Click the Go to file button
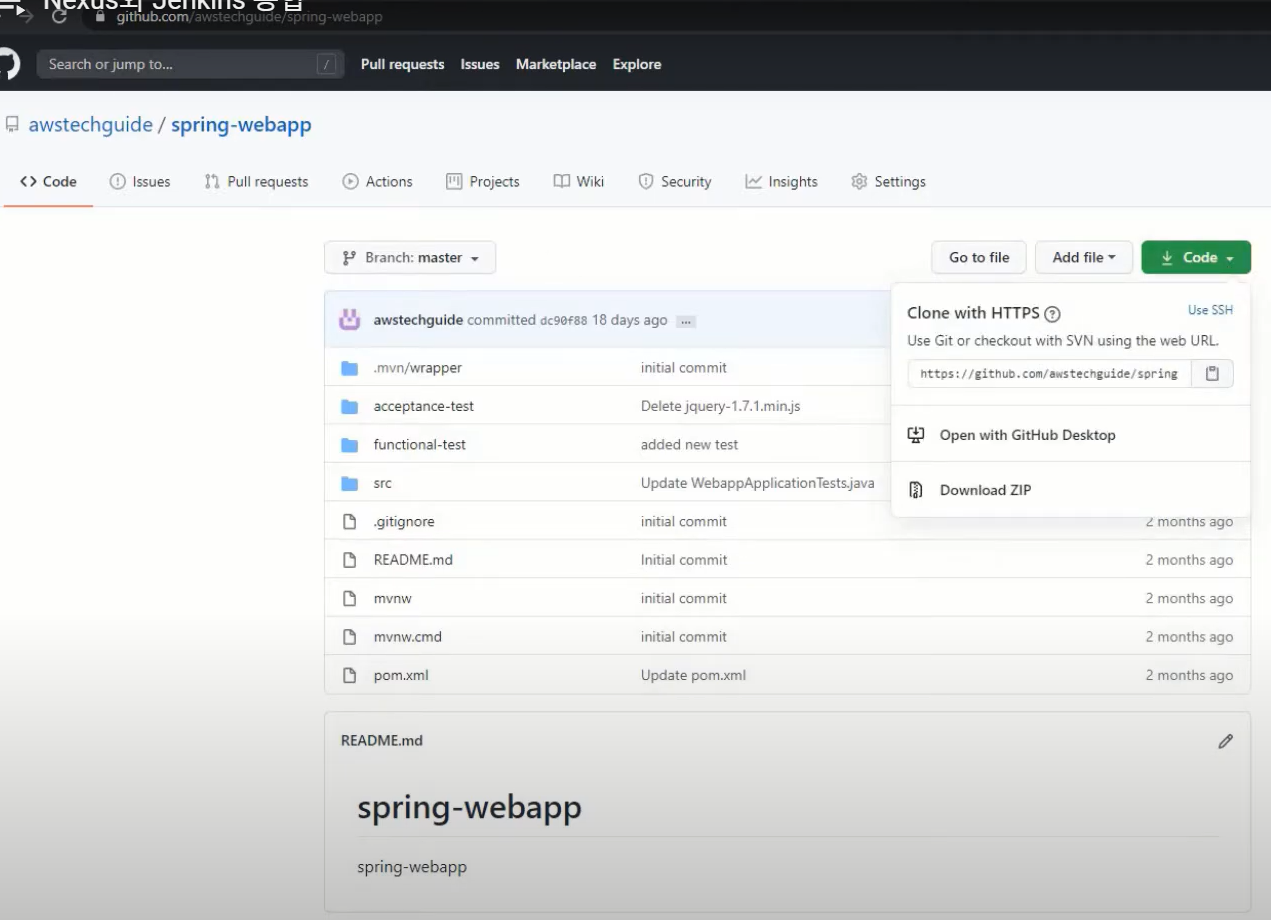 coord(979,257)
